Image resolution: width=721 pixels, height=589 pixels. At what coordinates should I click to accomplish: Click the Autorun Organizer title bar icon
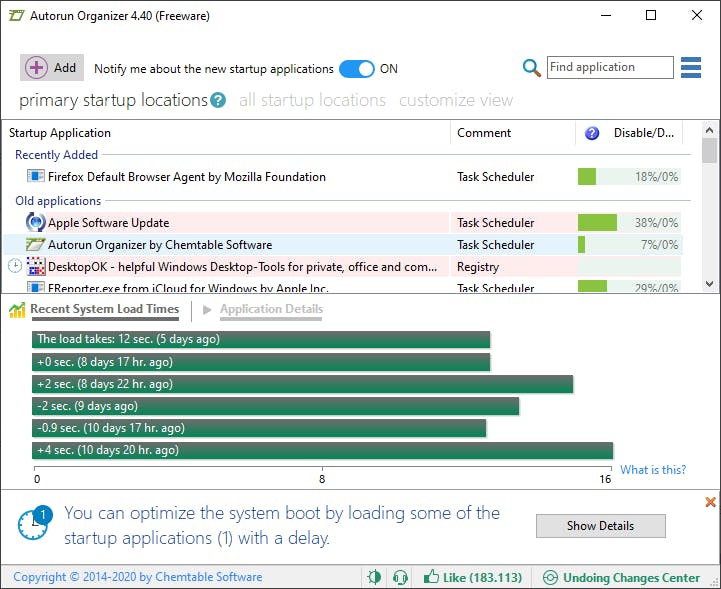[17, 16]
